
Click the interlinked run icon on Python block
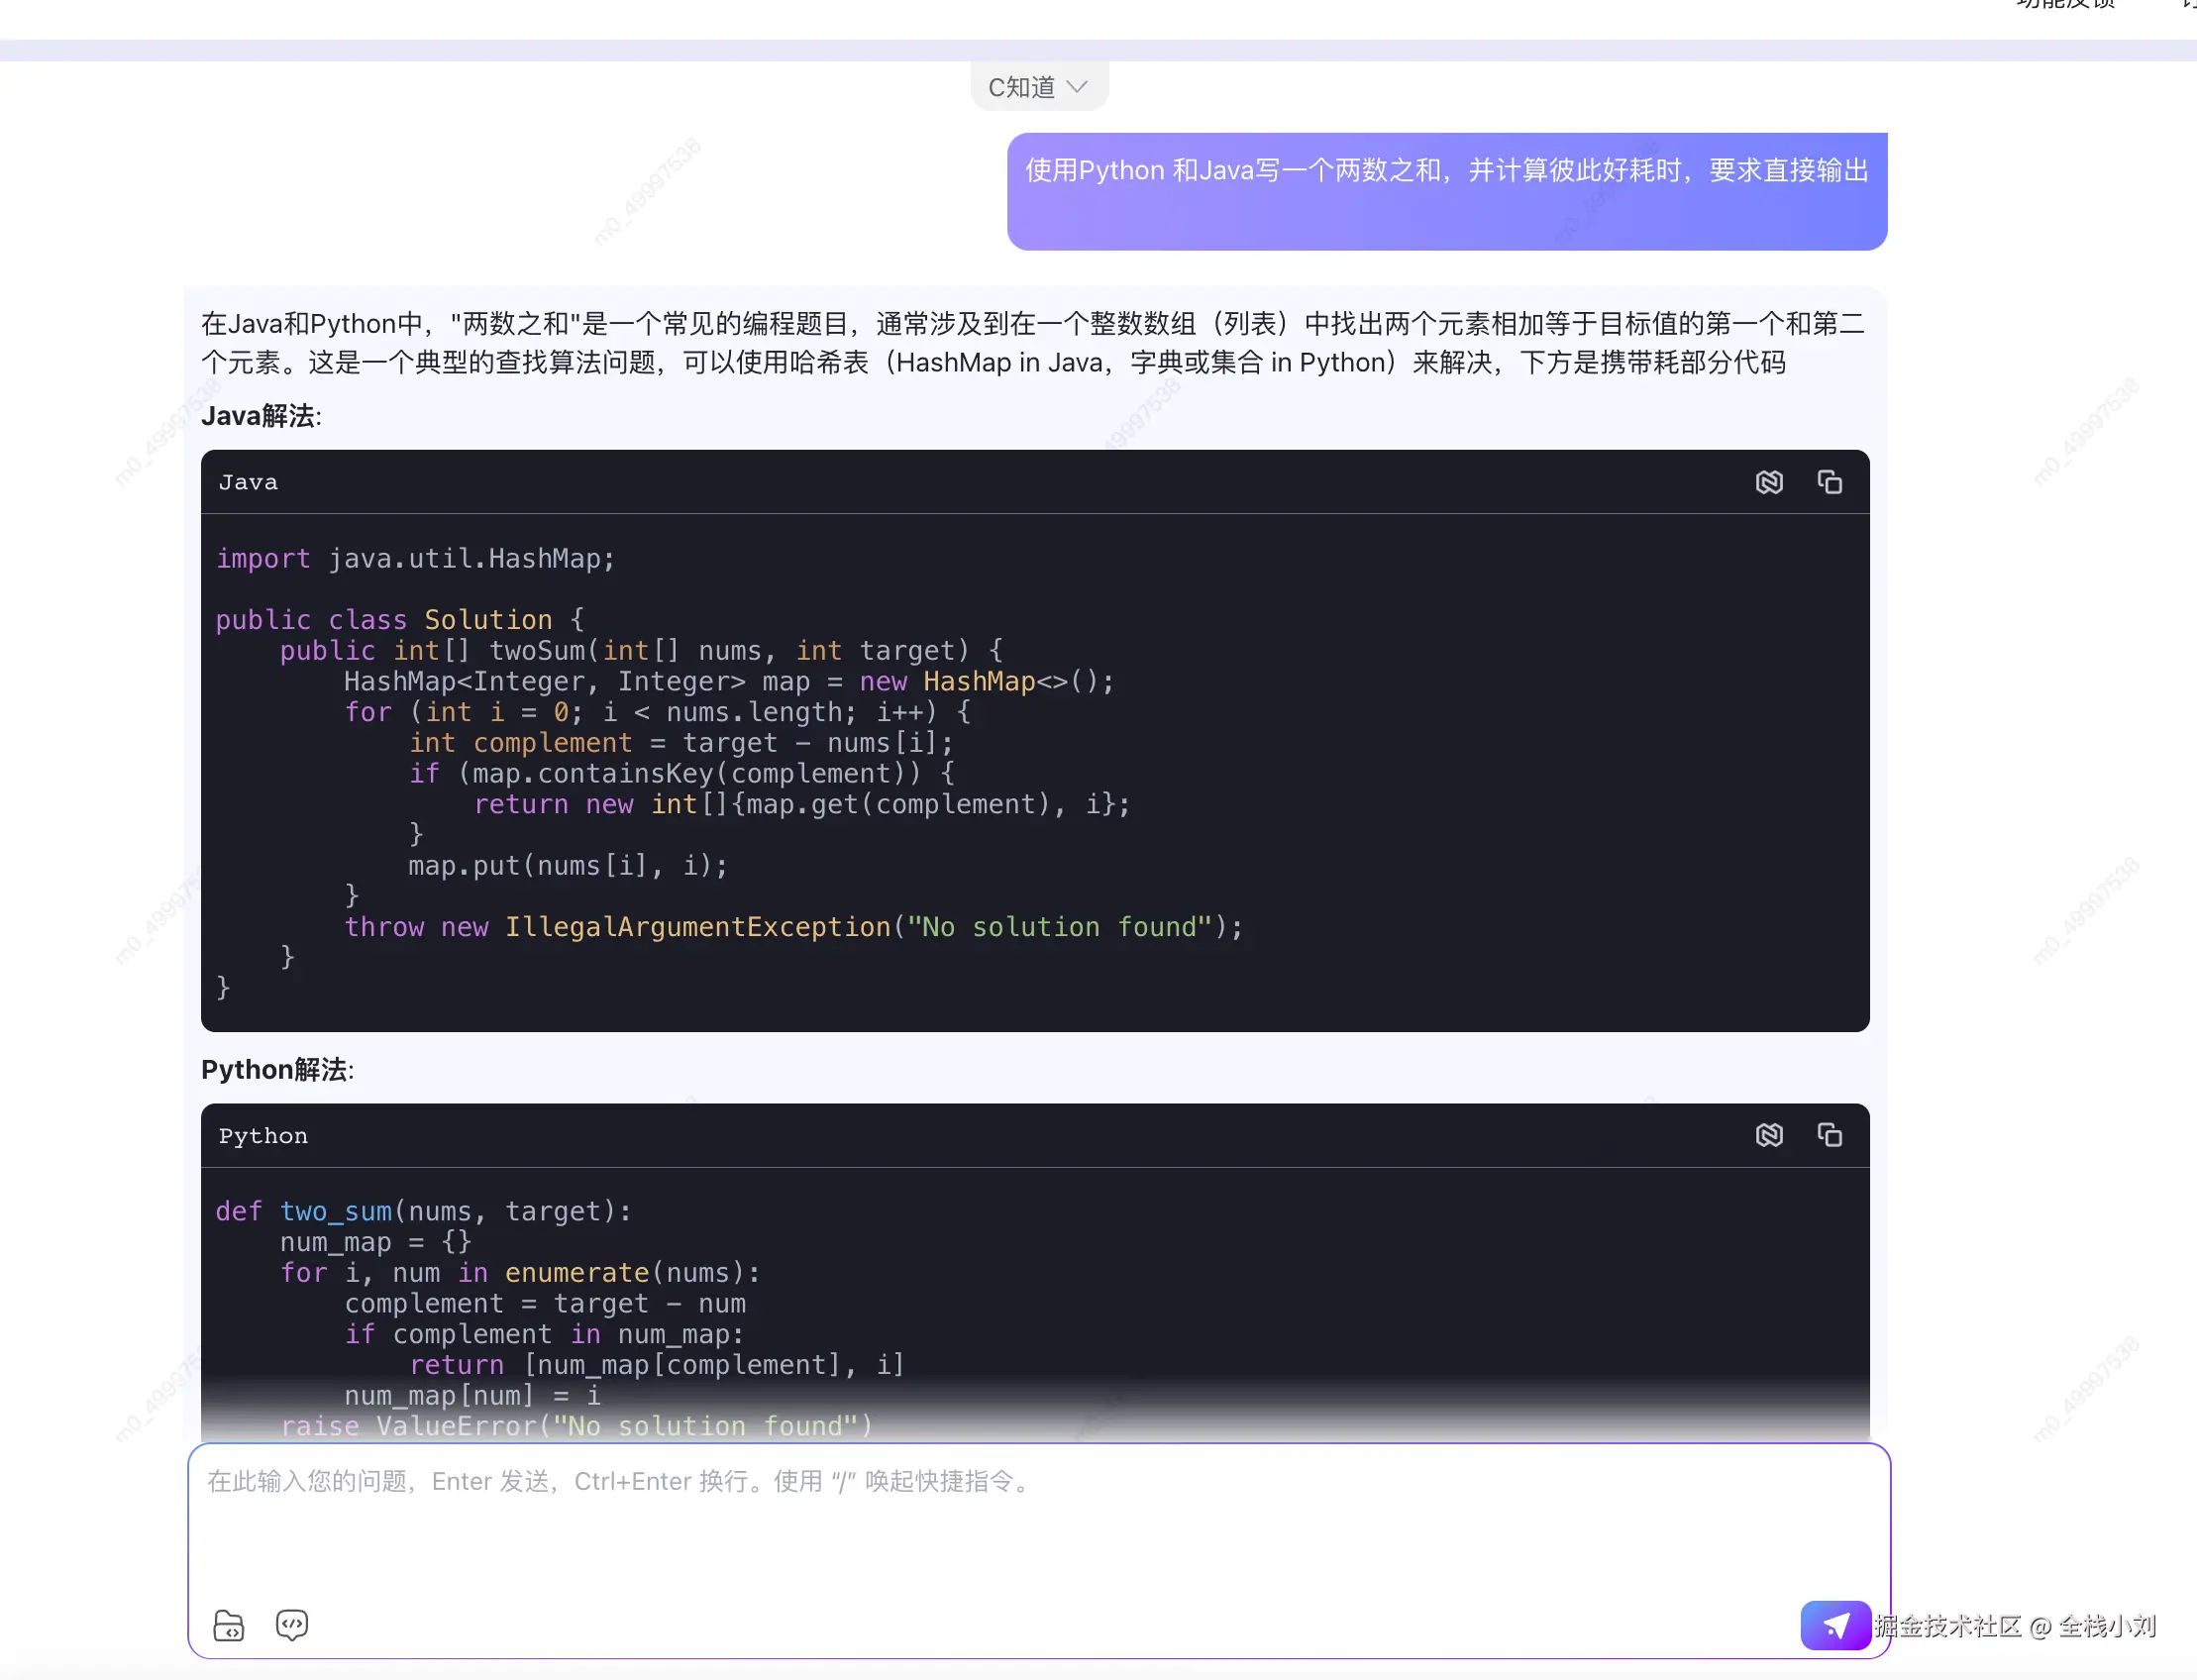click(1768, 1135)
